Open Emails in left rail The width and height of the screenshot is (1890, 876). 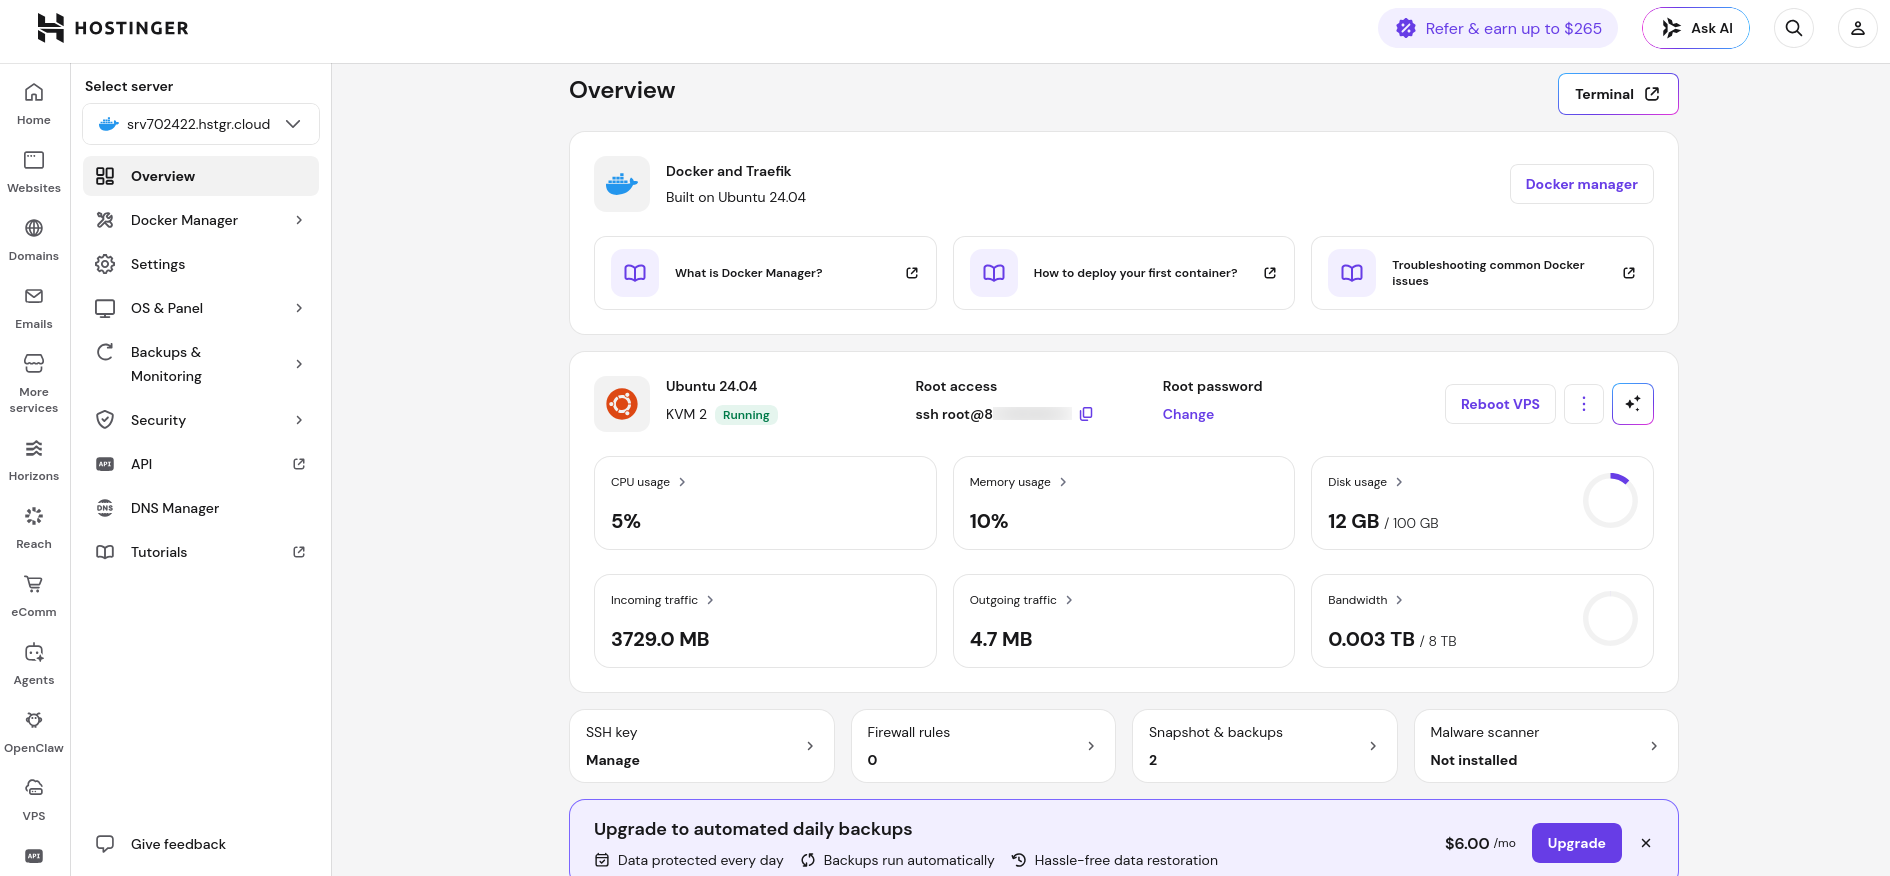[x=34, y=308]
